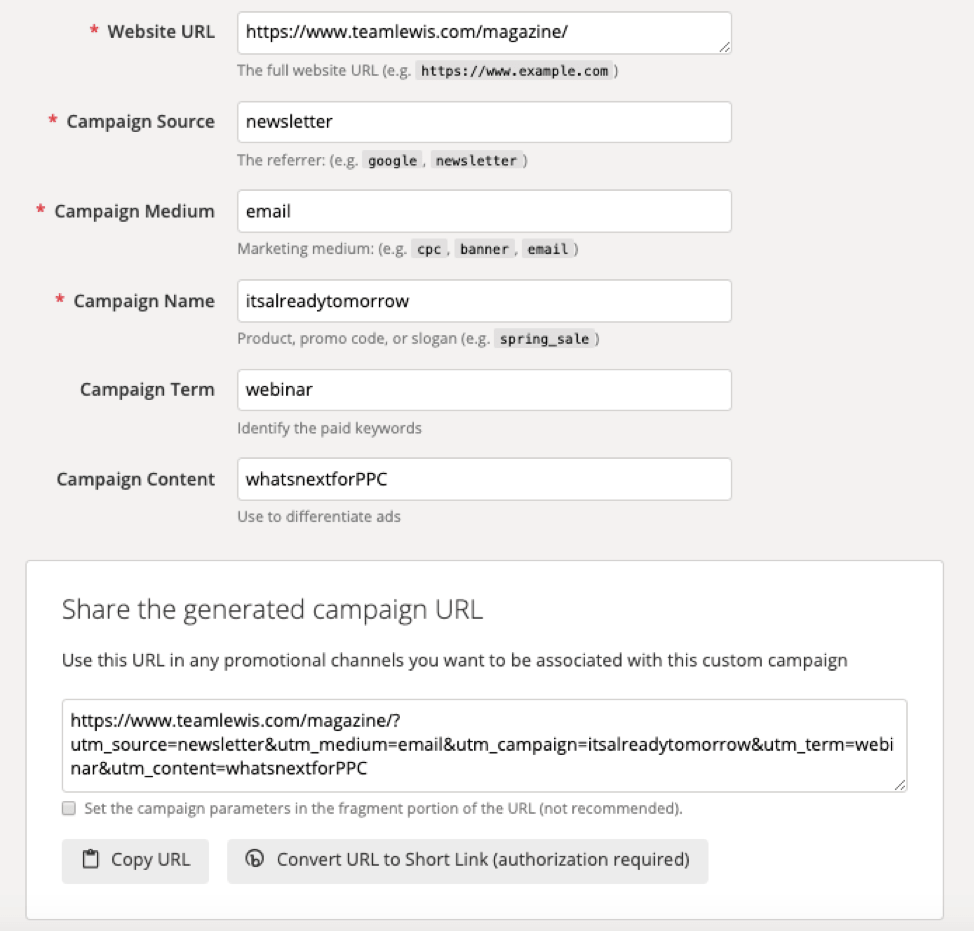Click the clipboard icon on Copy URL

[91, 860]
